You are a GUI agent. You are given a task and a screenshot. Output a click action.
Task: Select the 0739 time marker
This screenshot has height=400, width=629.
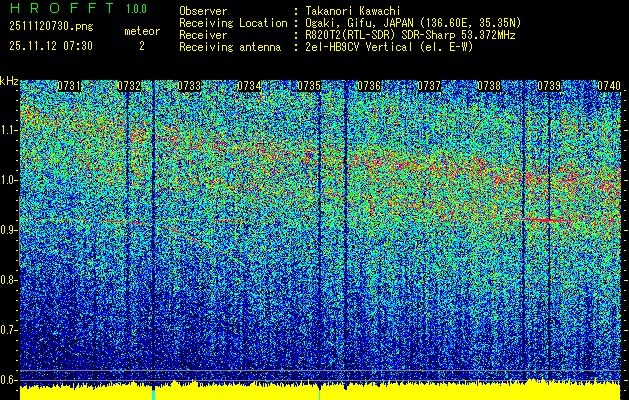click(549, 87)
